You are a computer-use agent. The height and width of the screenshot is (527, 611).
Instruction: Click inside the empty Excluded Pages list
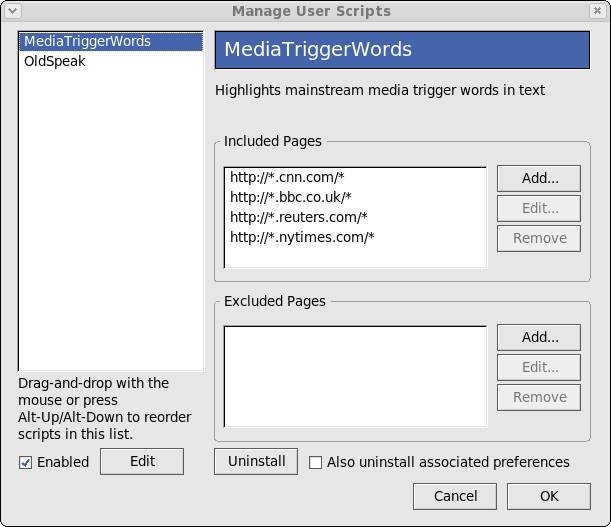point(355,377)
